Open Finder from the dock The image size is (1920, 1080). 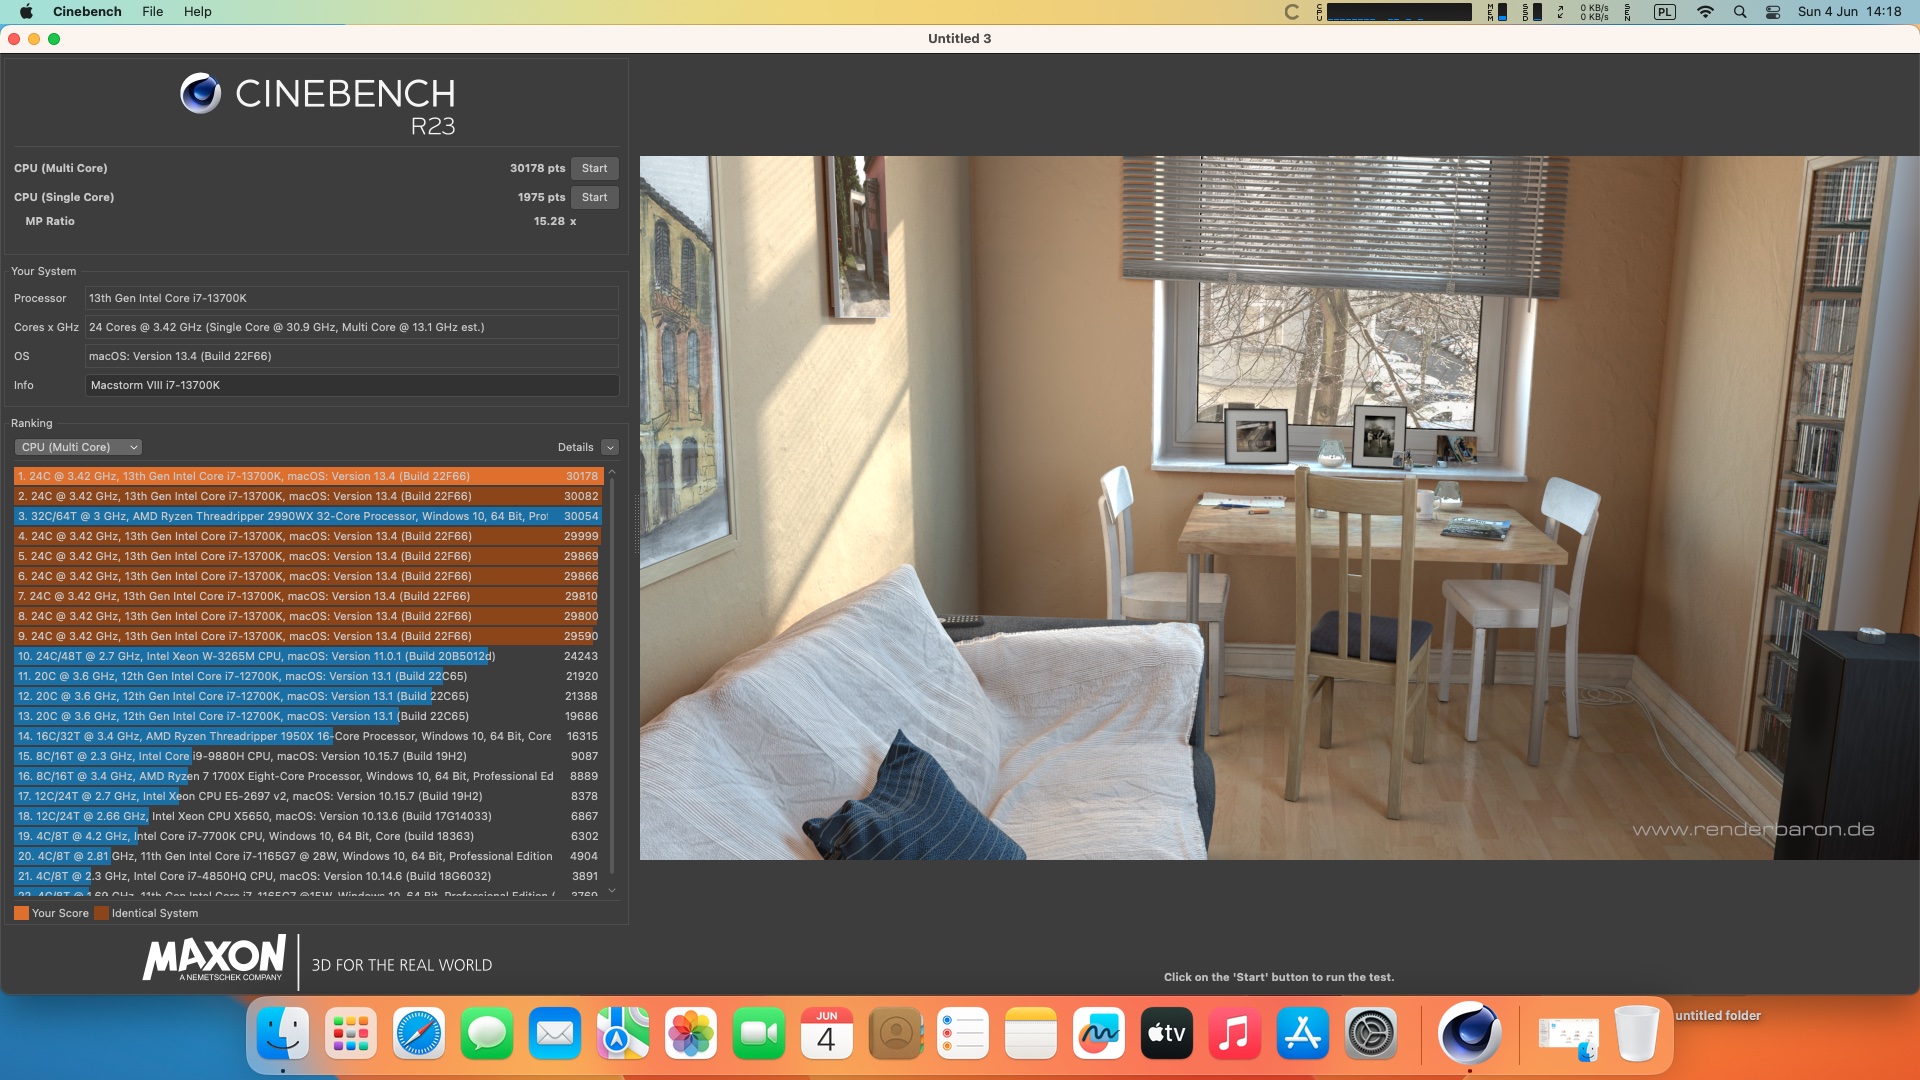283,1033
